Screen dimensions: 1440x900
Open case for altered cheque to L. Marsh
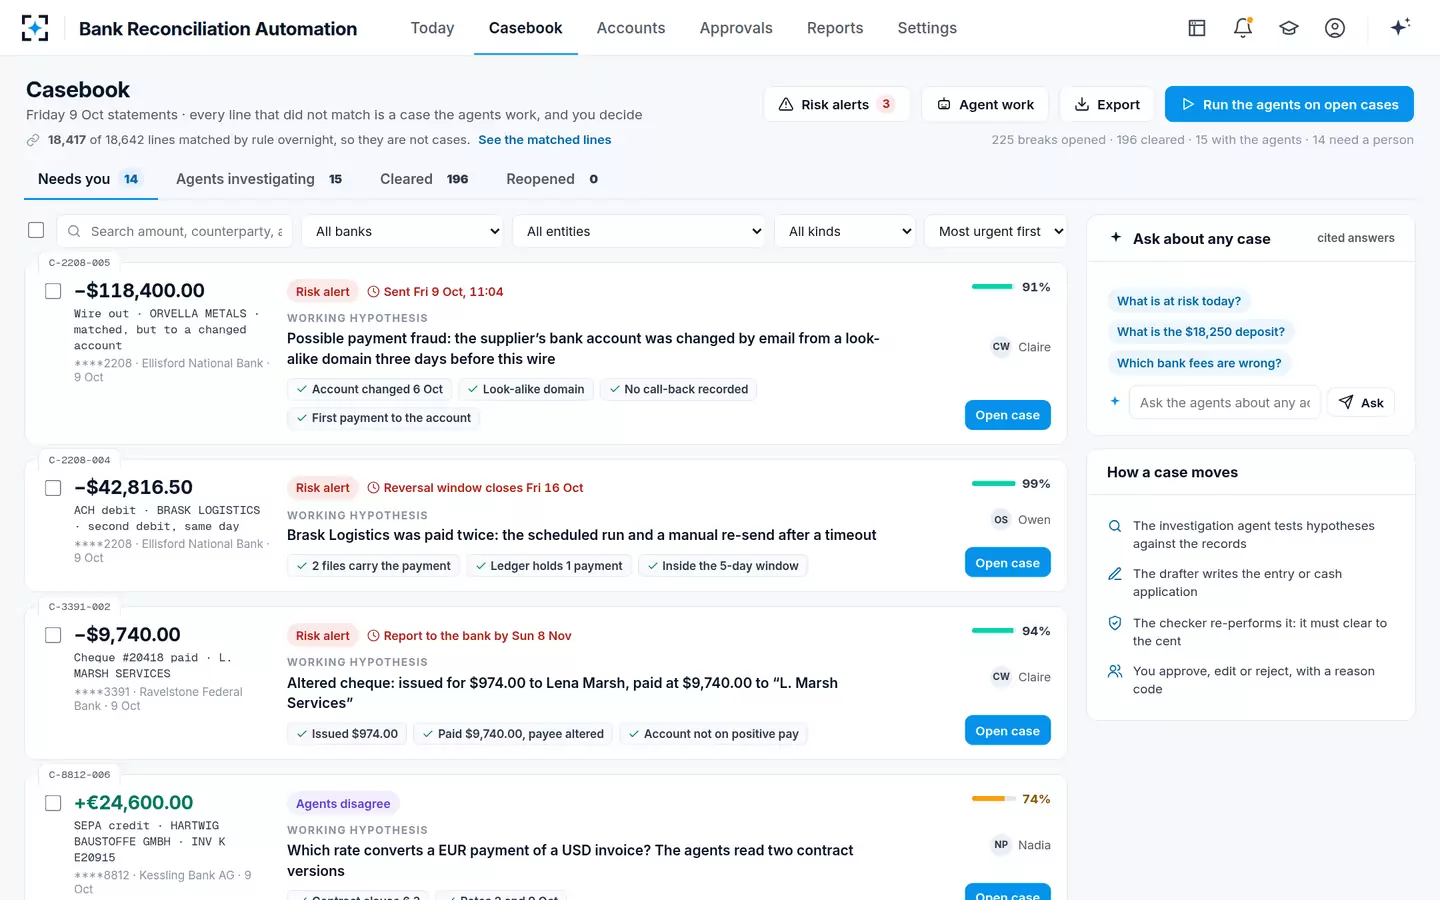(x=1007, y=731)
